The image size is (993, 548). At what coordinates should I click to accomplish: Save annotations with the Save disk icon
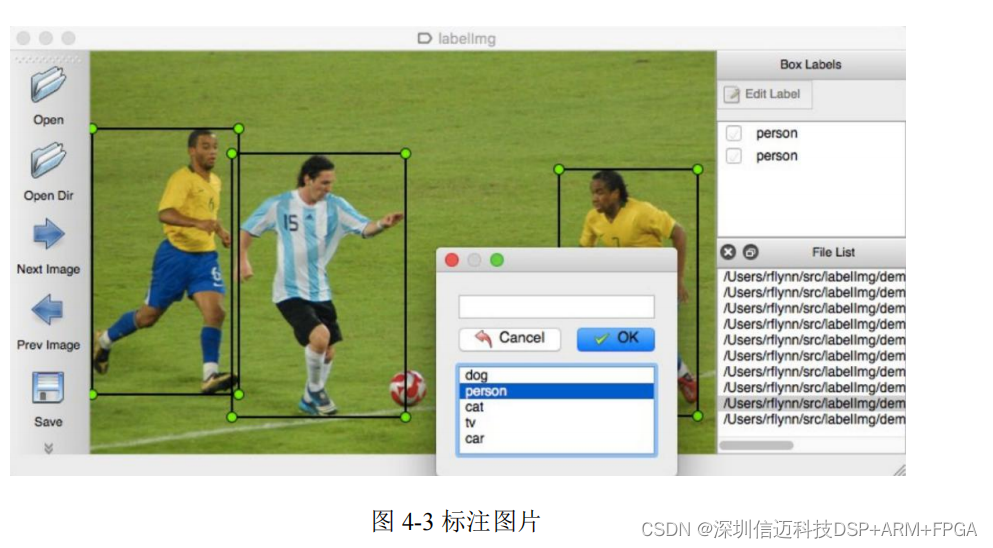(48, 388)
